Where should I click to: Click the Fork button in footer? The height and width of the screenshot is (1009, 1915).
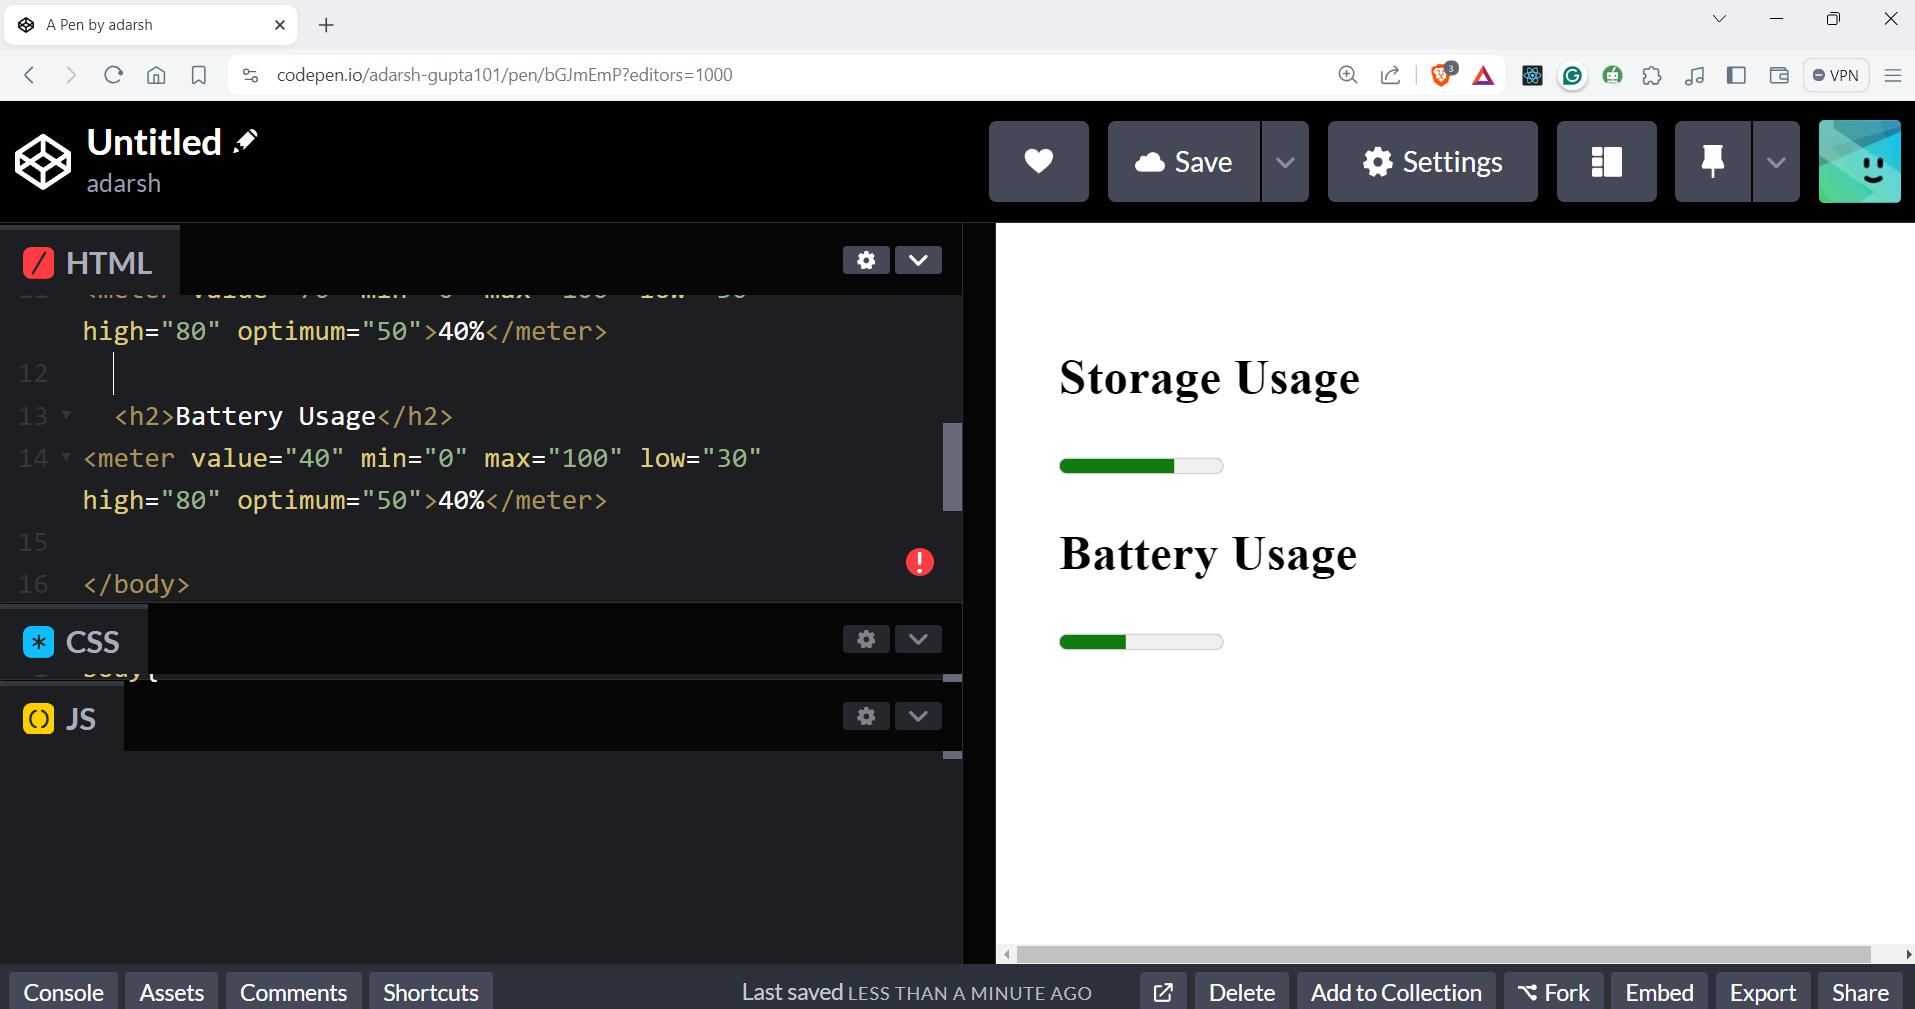(1553, 992)
